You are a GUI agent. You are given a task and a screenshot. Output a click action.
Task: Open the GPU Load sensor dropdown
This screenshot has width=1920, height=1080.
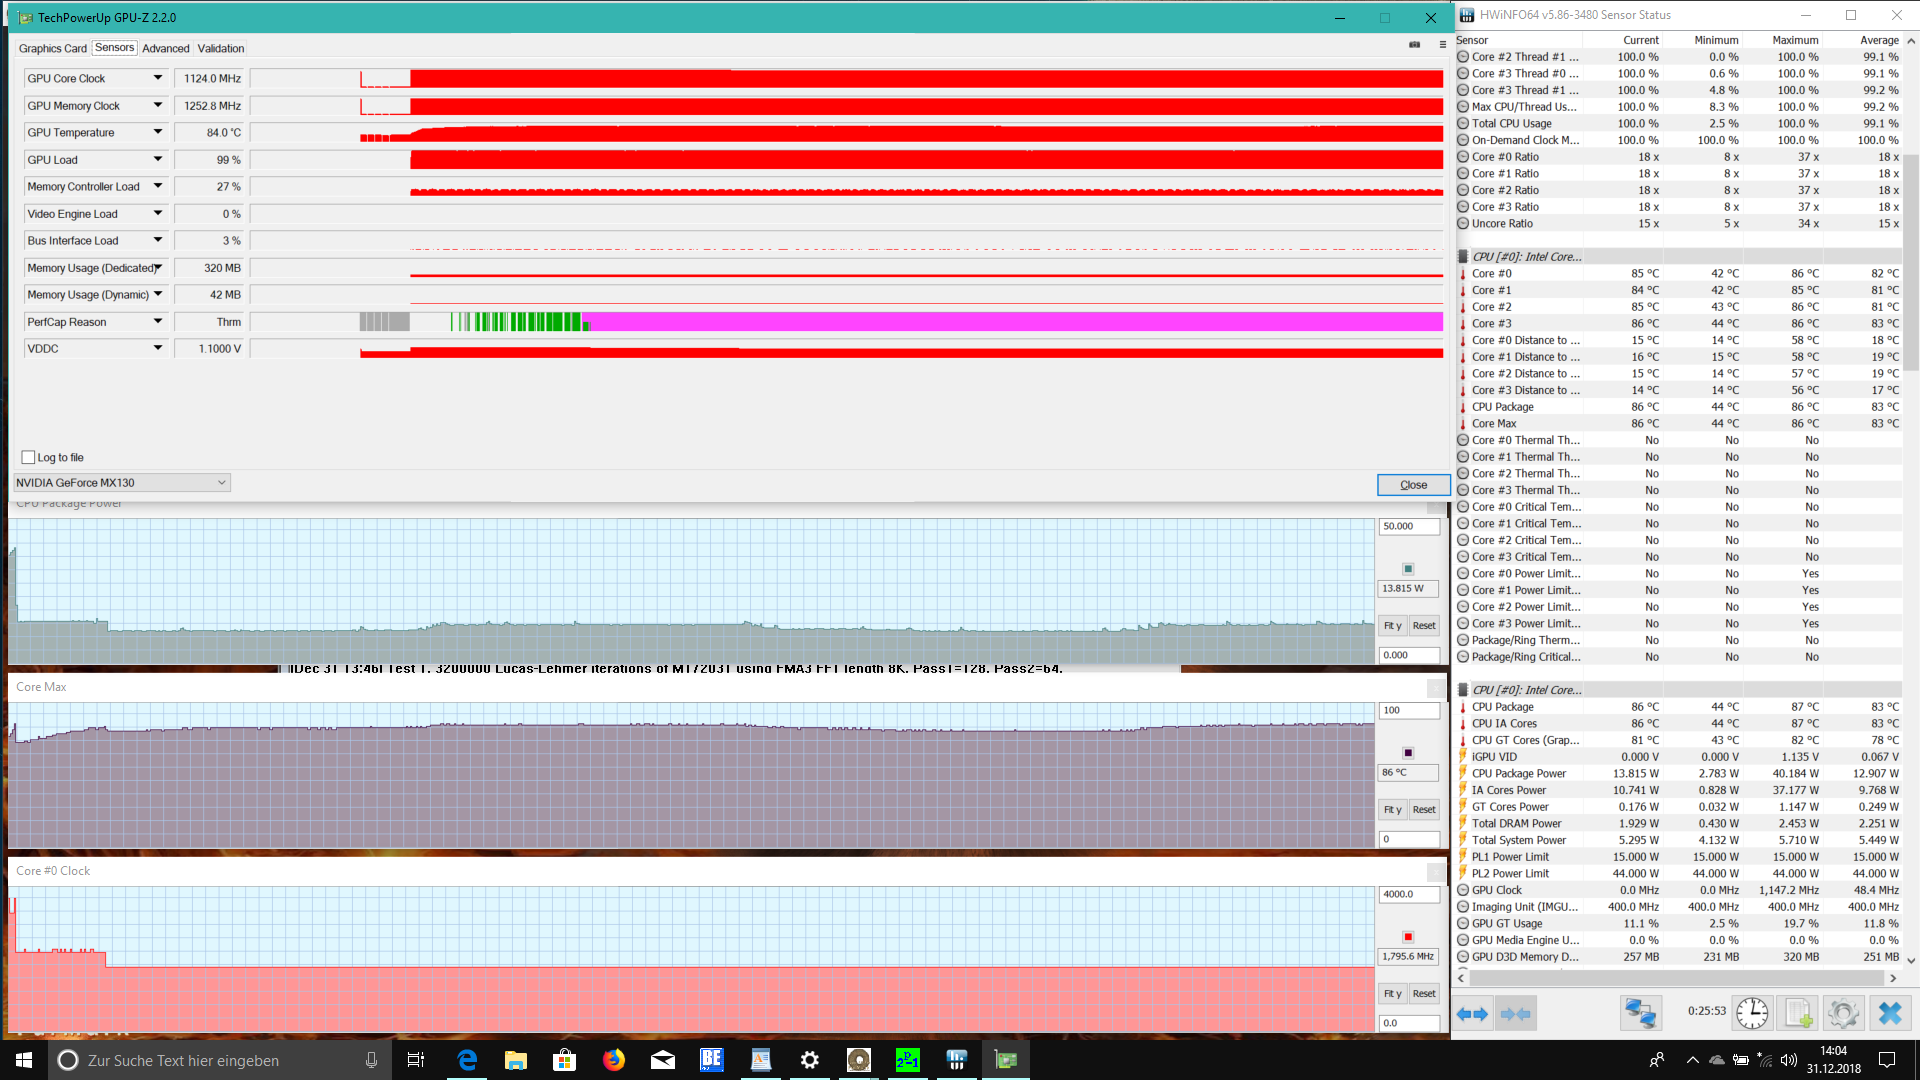158,159
